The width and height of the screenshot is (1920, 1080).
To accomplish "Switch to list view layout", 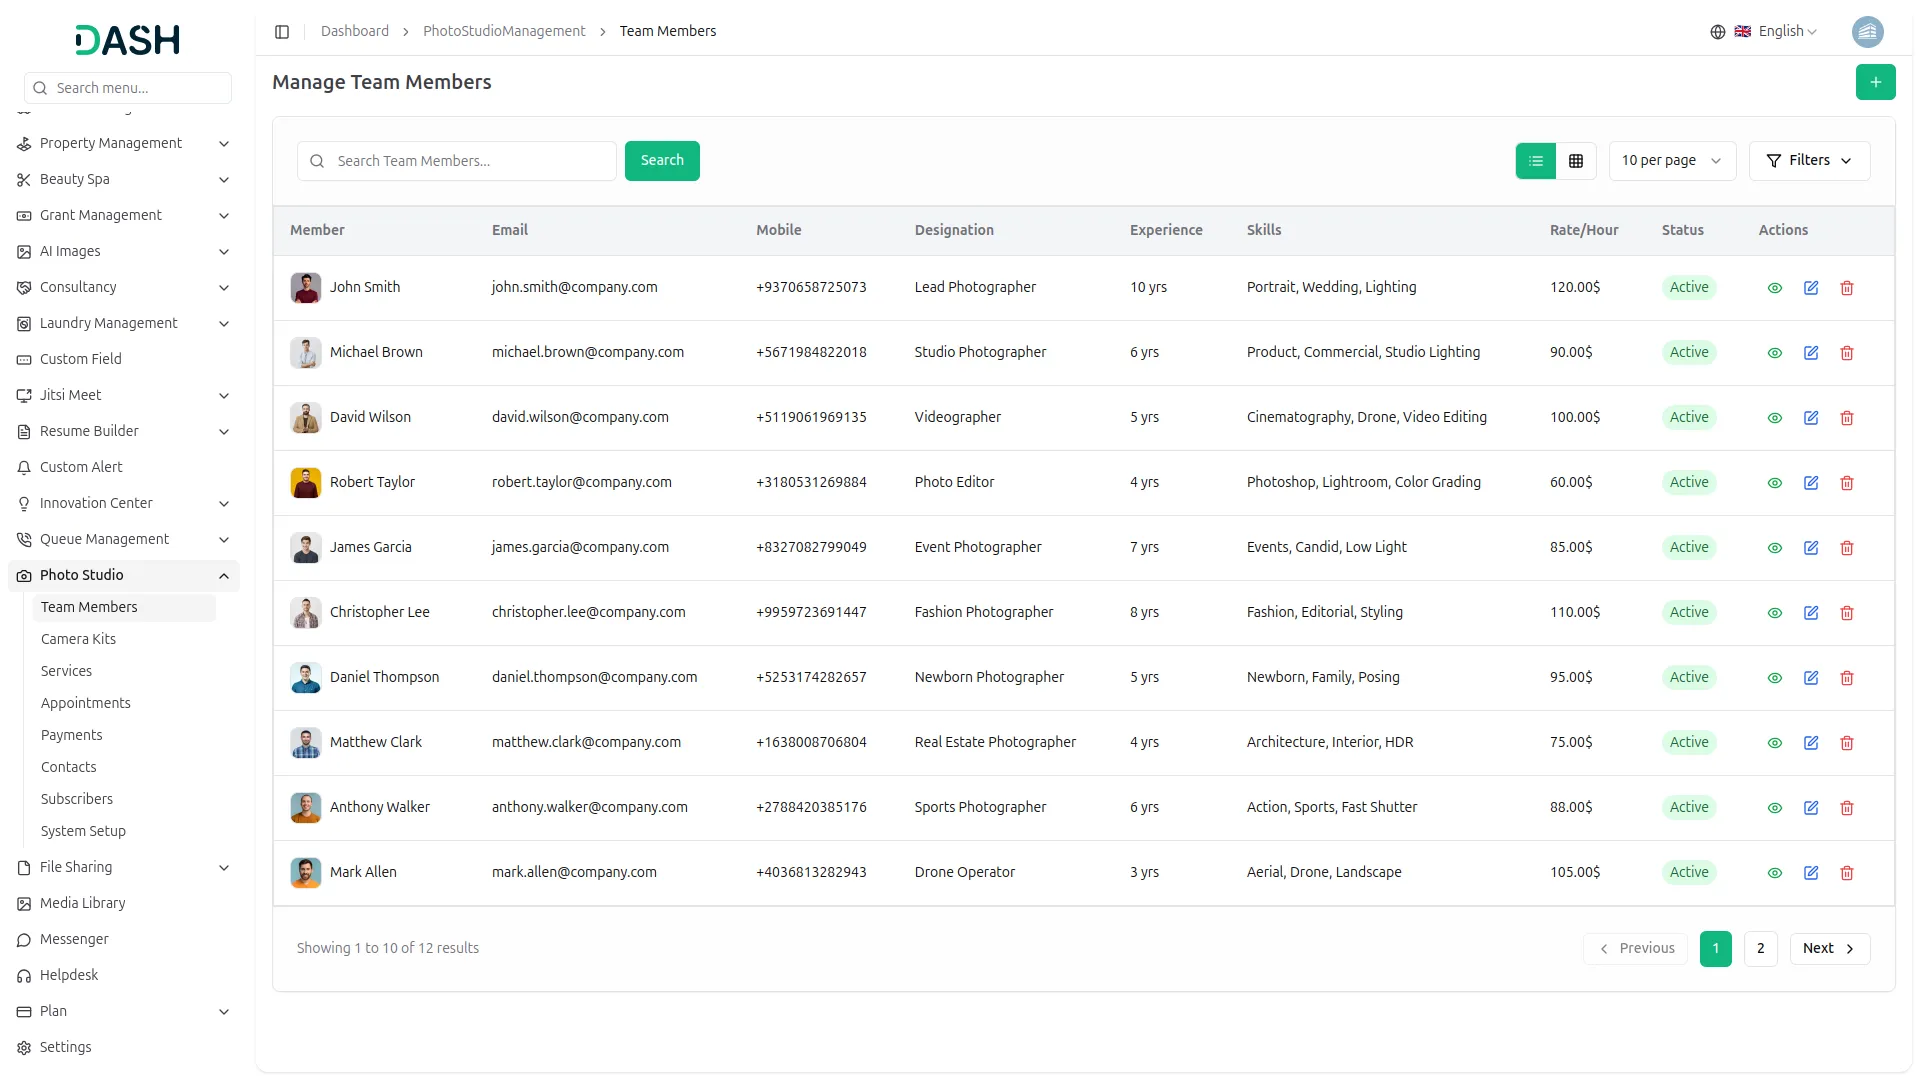I will pos(1536,161).
